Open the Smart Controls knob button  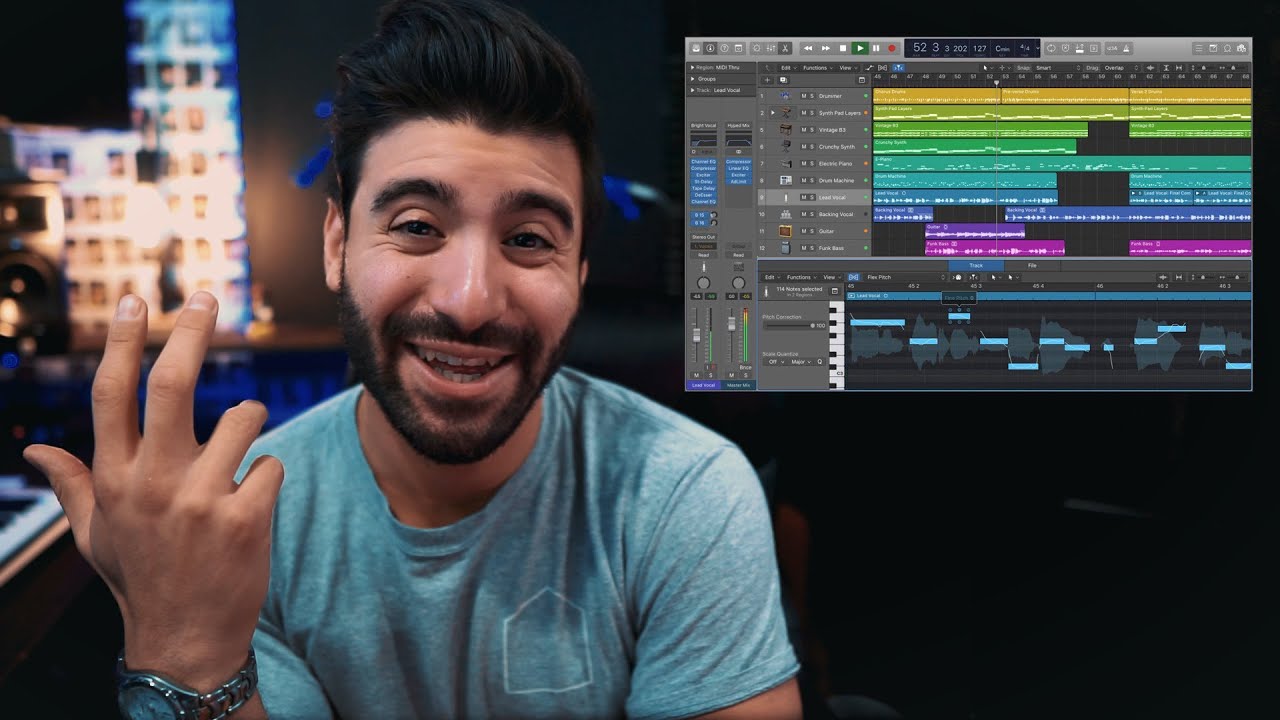click(757, 48)
